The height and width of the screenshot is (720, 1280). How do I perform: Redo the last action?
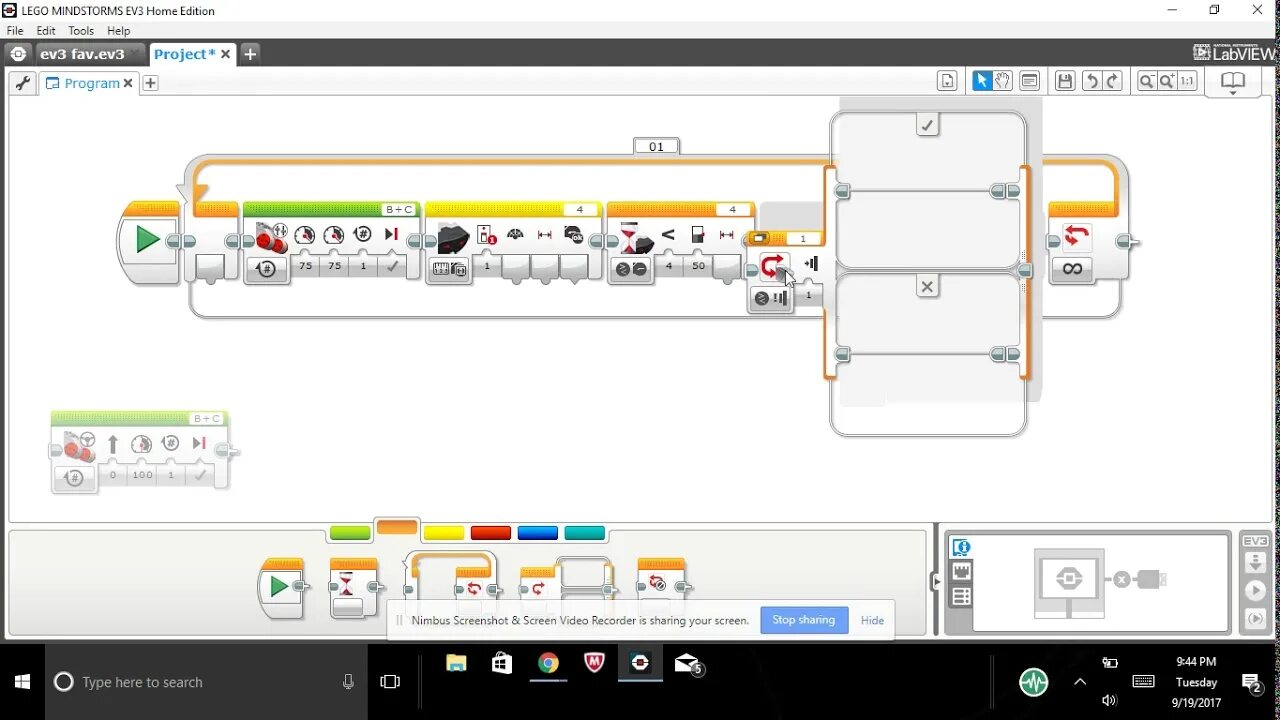tap(1112, 82)
